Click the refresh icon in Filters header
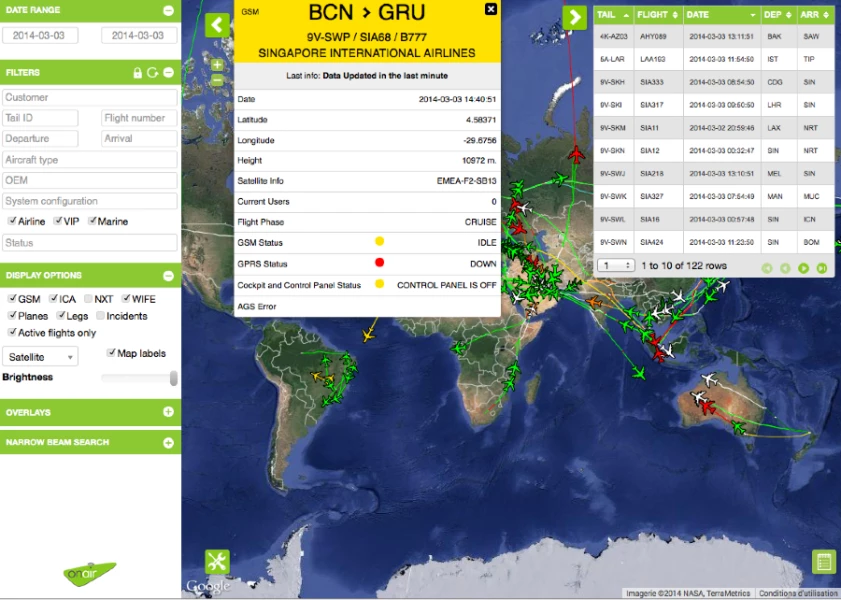This screenshot has width=841, height=600. [153, 73]
